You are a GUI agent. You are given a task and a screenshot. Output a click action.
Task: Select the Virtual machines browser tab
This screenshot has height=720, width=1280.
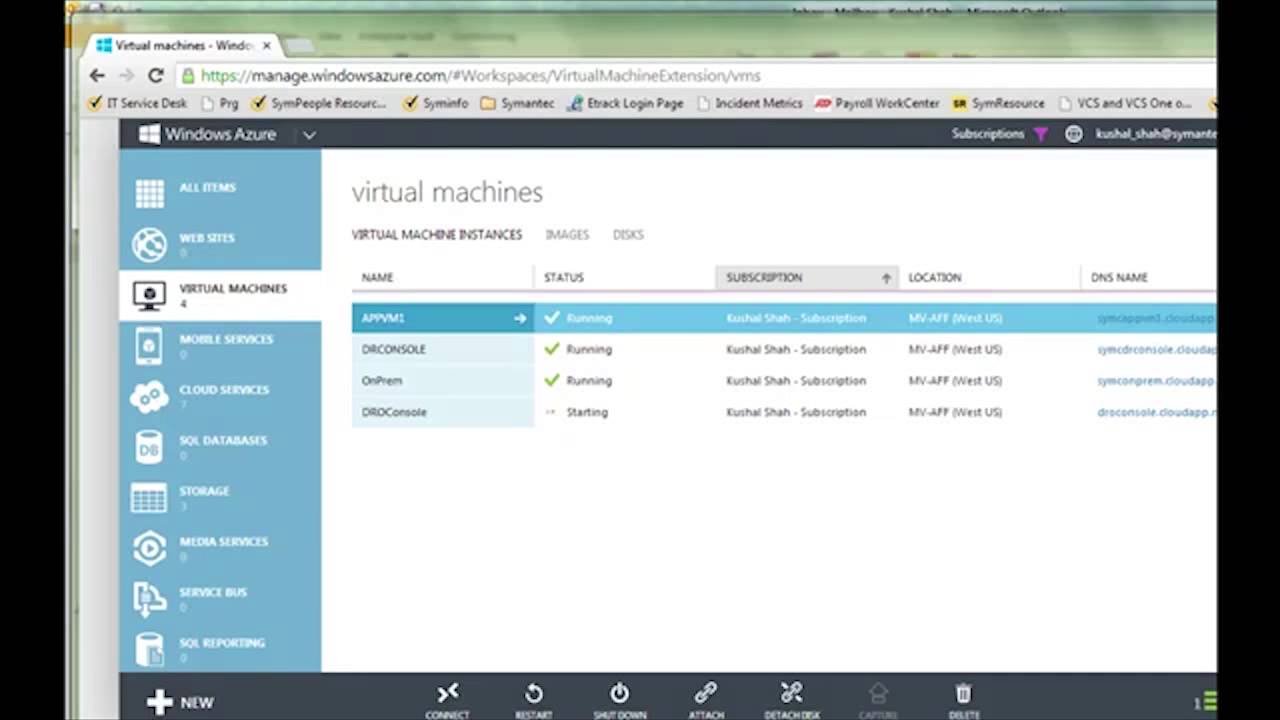pyautogui.click(x=182, y=46)
